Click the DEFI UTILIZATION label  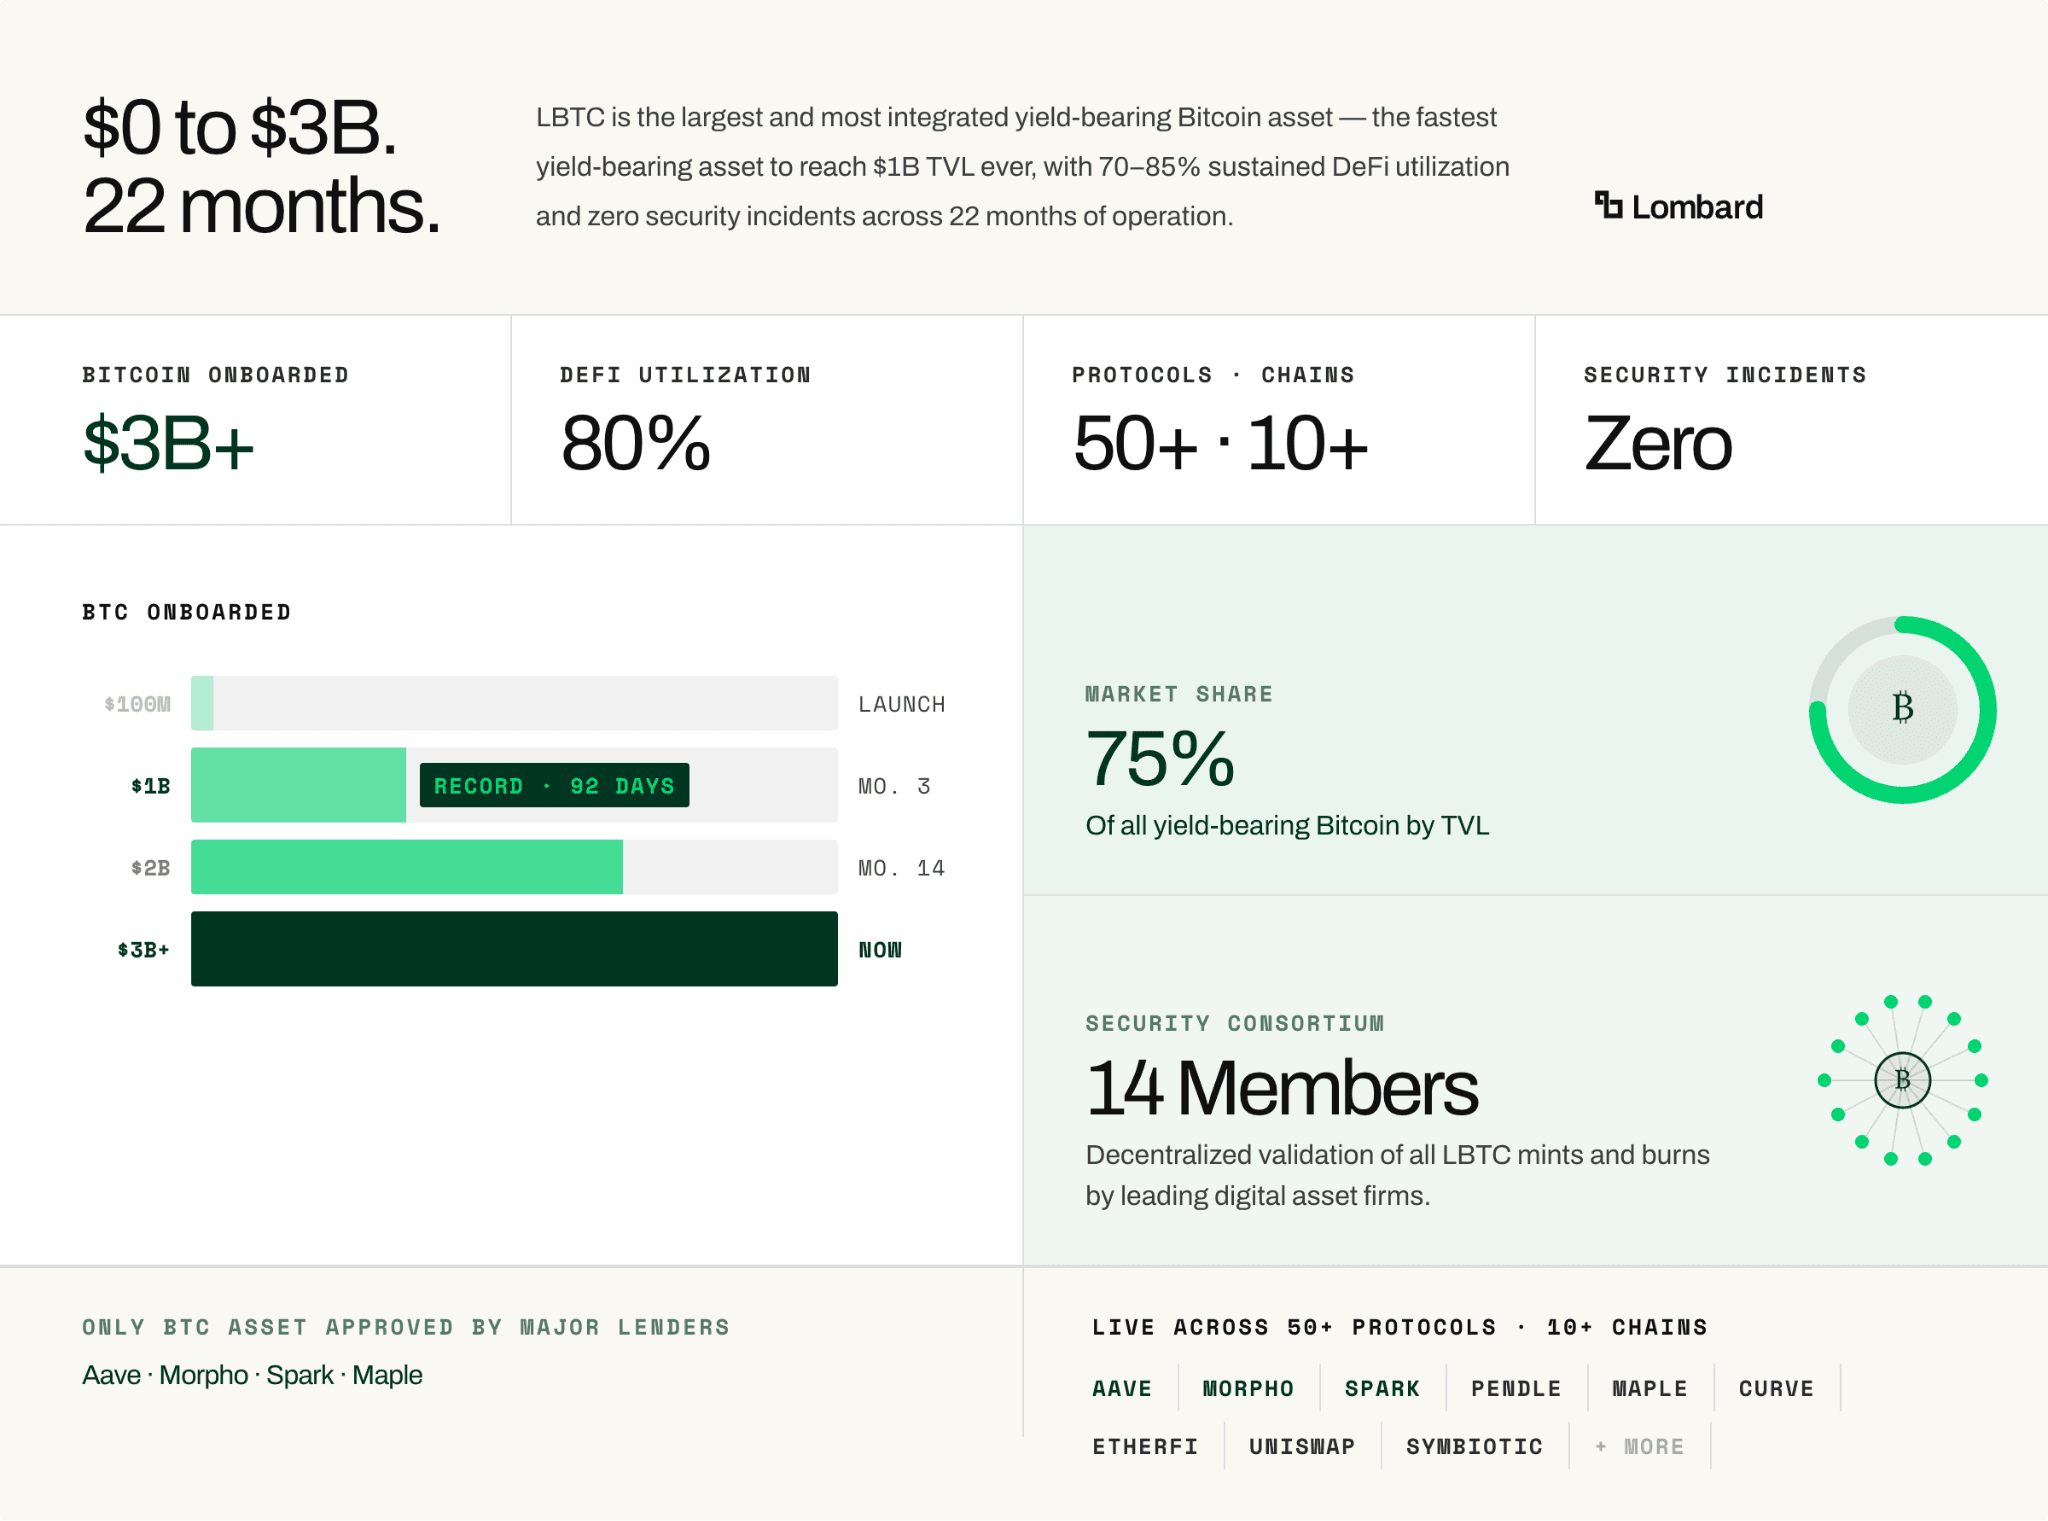[x=685, y=374]
